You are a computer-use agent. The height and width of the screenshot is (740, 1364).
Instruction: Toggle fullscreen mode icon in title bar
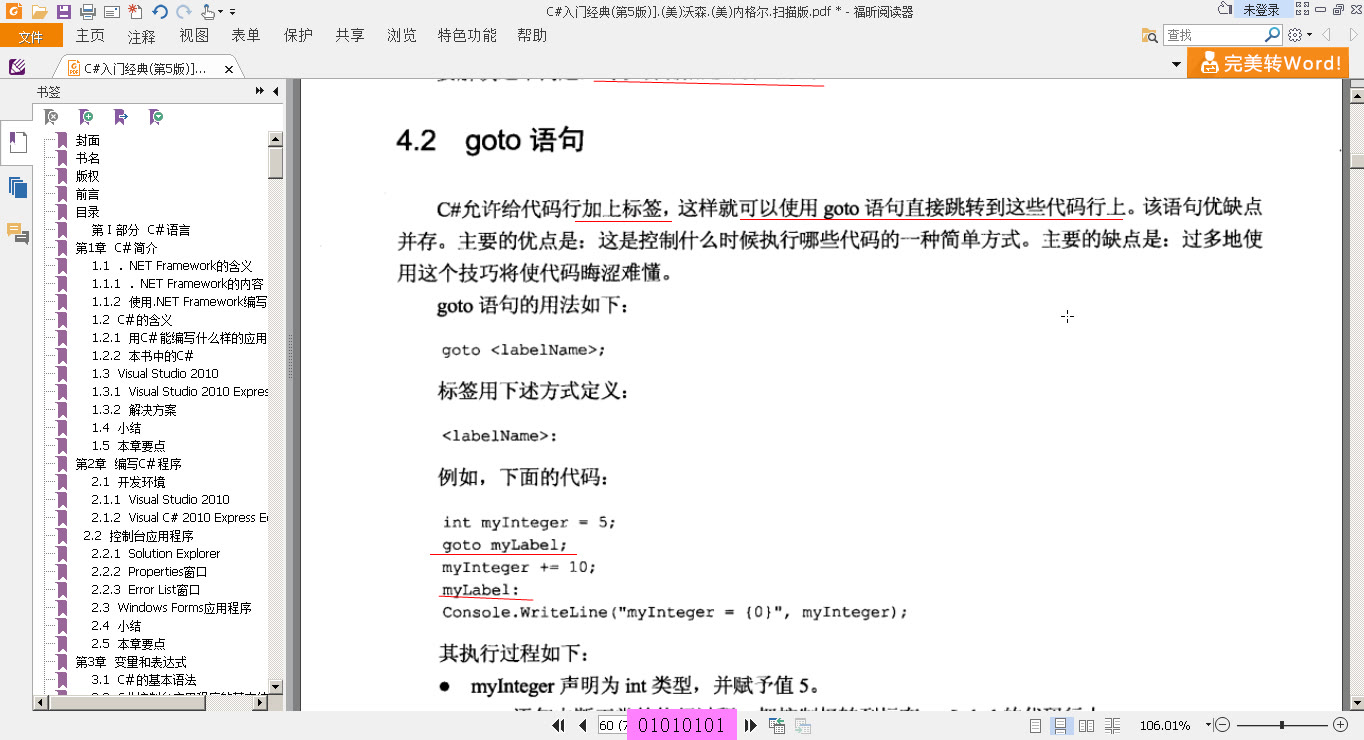1302,9
